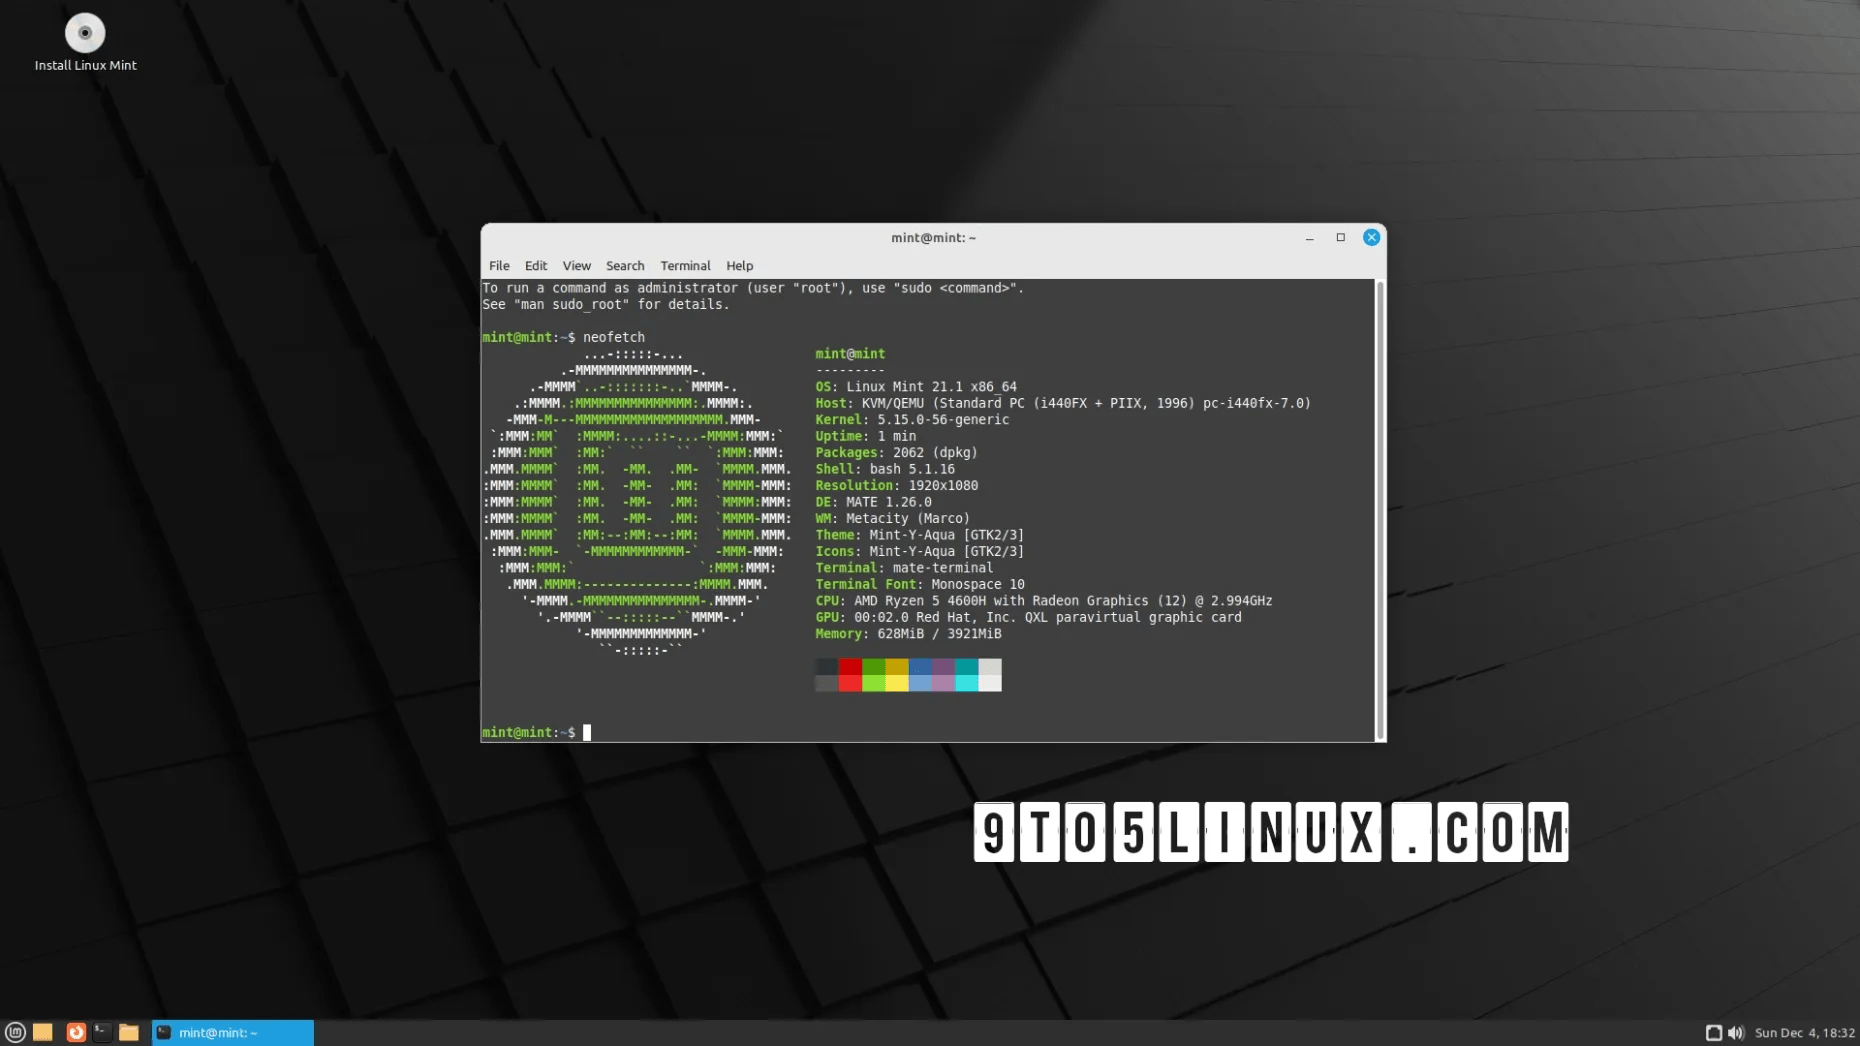Click the 'Terminal: mate-terminal' line
1860x1046 pixels.
tap(904, 568)
